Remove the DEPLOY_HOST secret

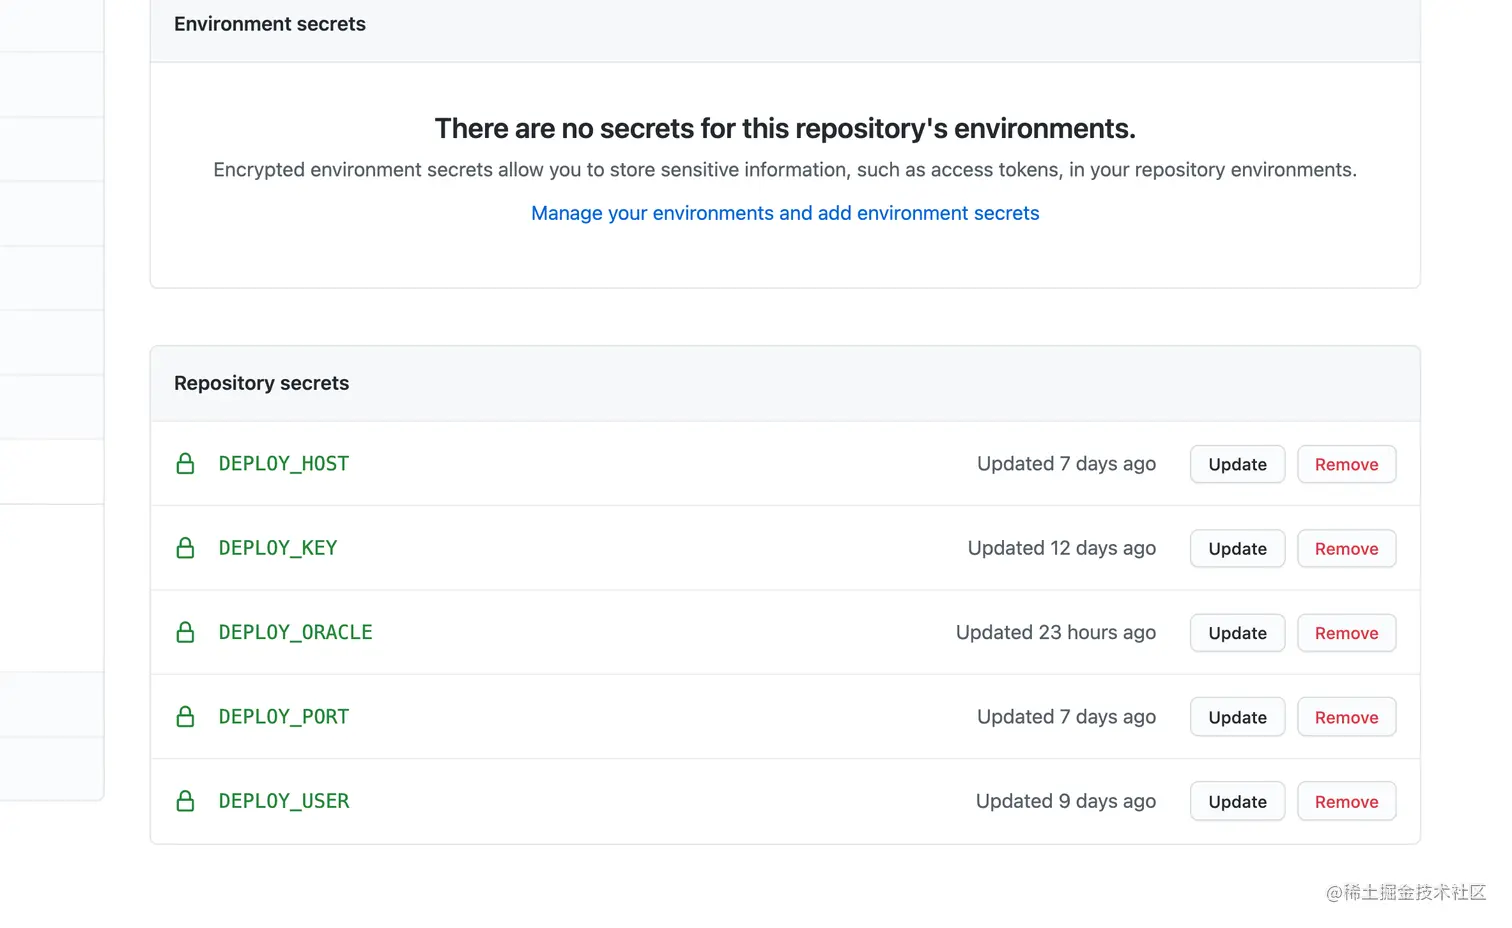(x=1346, y=464)
